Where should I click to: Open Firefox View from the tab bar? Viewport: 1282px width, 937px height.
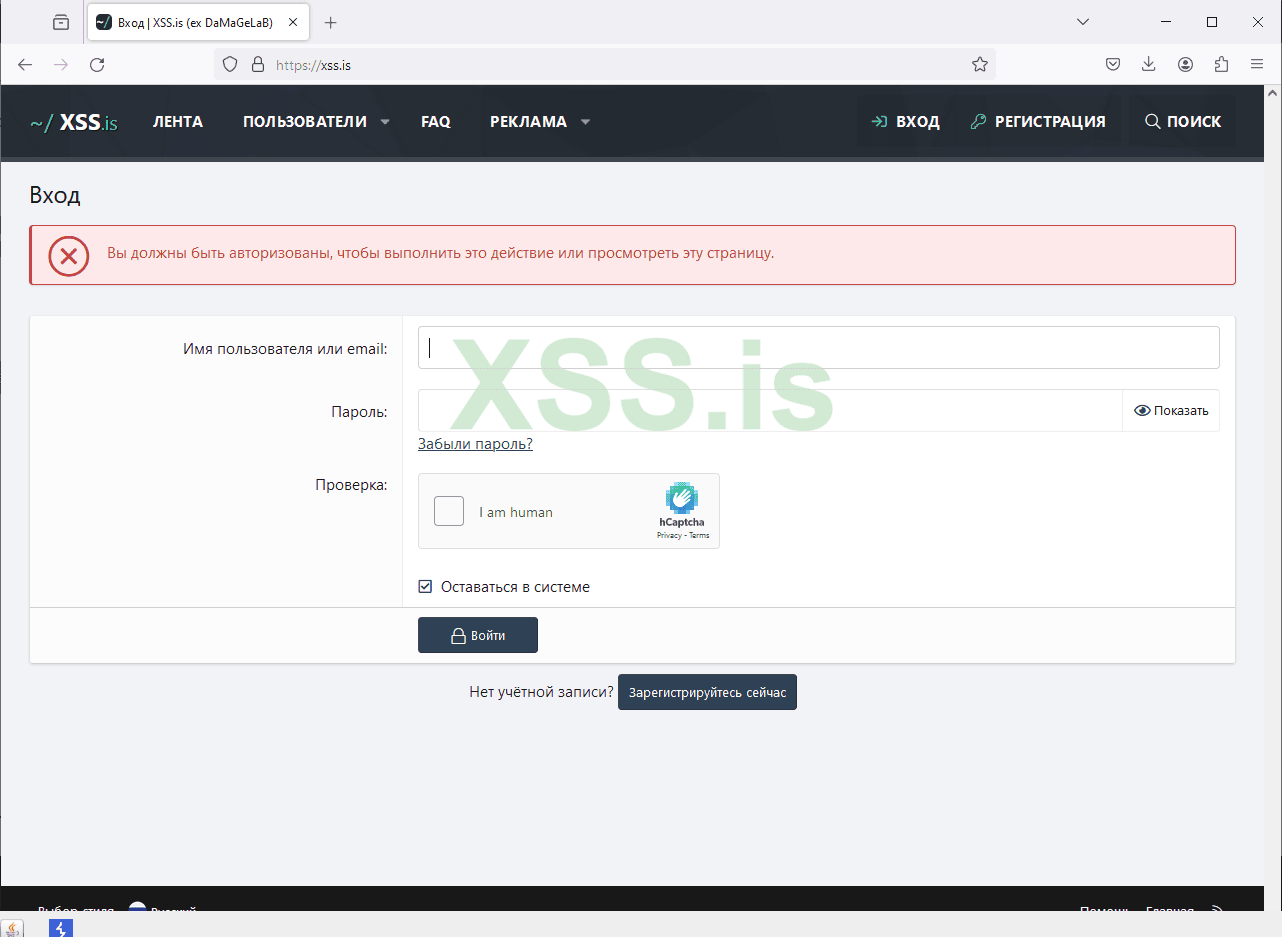coord(61,22)
